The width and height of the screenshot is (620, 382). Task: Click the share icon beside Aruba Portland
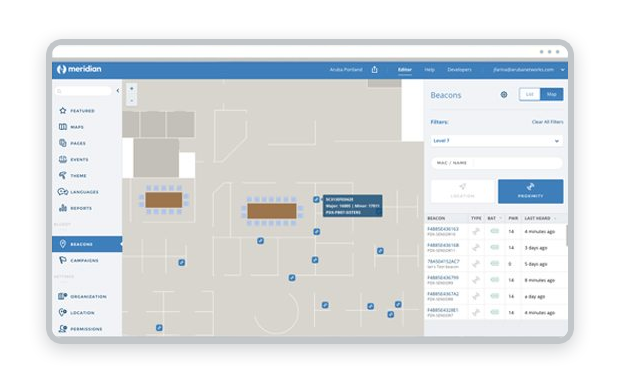coord(374,70)
